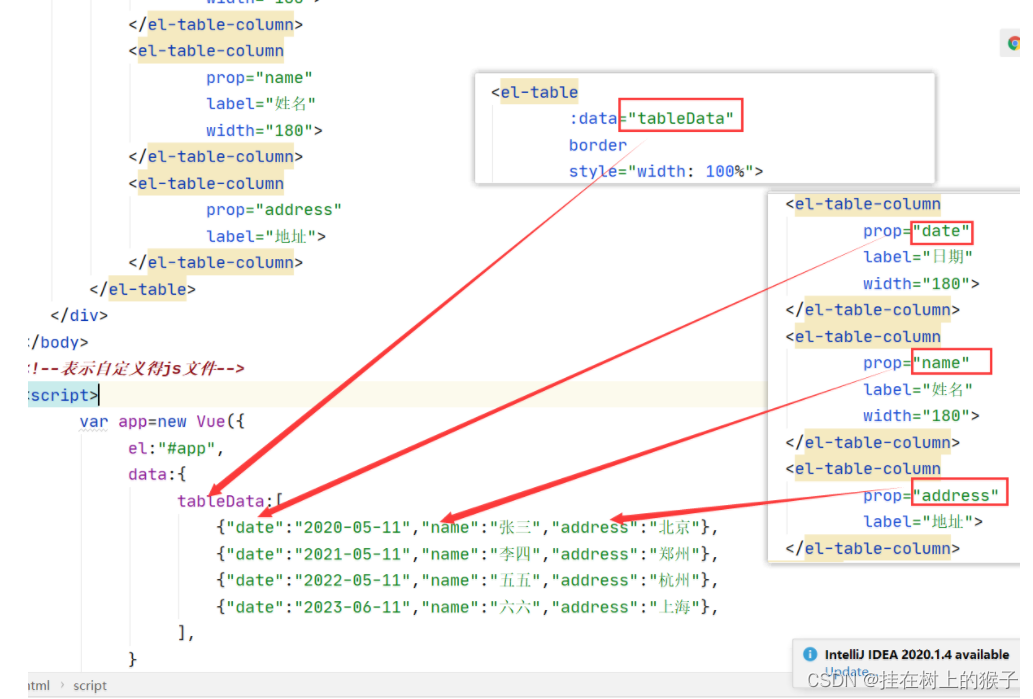Image resolution: width=1033 pixels, height=699 pixels.
Task: Click the data row with date 2023-06-11
Action: 467,607
